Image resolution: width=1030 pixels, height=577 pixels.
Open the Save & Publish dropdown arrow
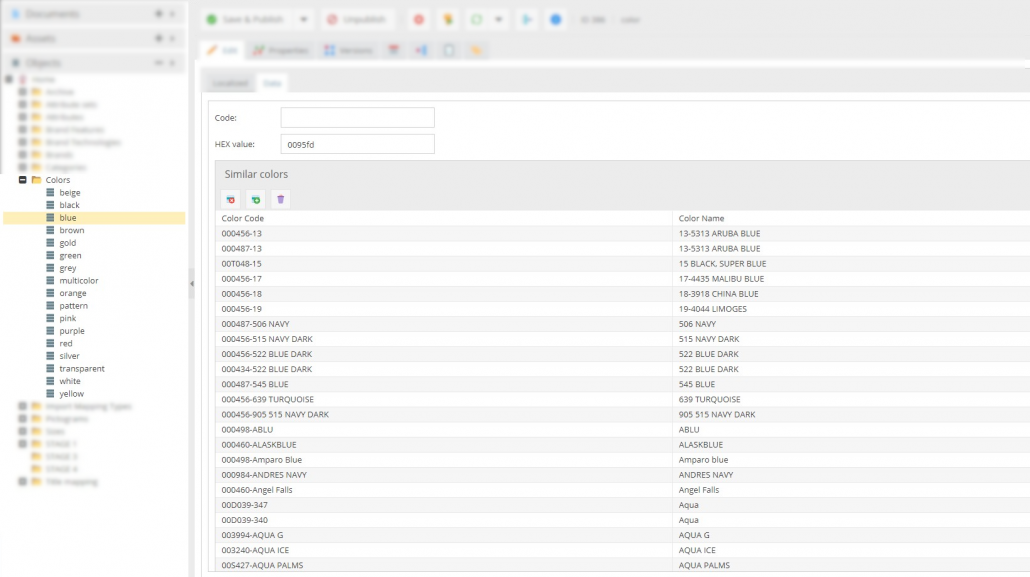pyautogui.click(x=304, y=20)
